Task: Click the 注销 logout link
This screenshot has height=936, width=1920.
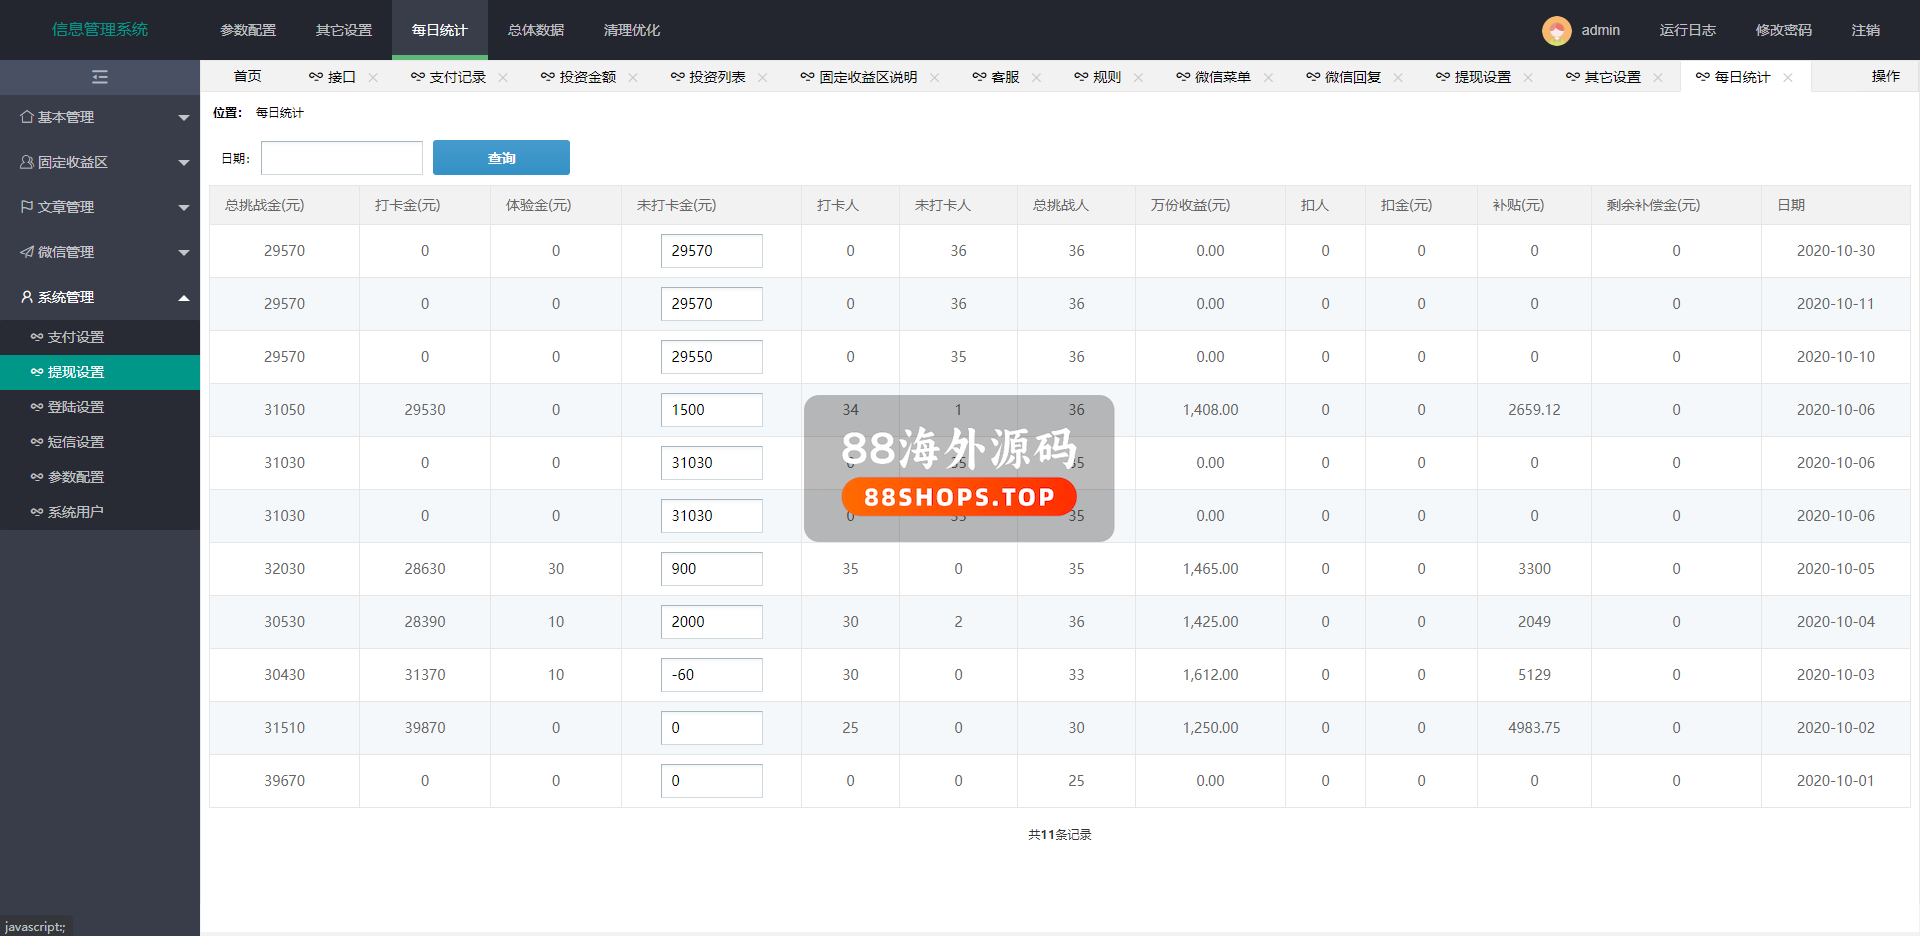Action: coord(1865,30)
